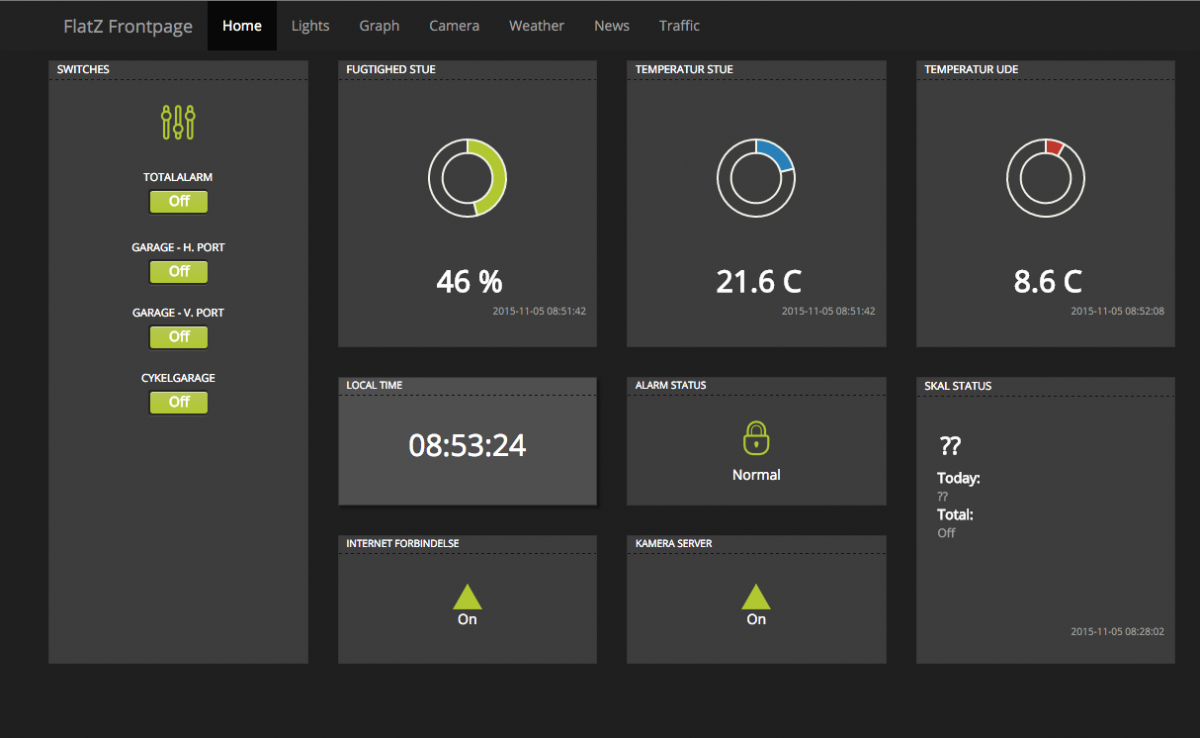Click the green padlock alarm status icon
Screen dimensions: 1200x738
click(756, 438)
